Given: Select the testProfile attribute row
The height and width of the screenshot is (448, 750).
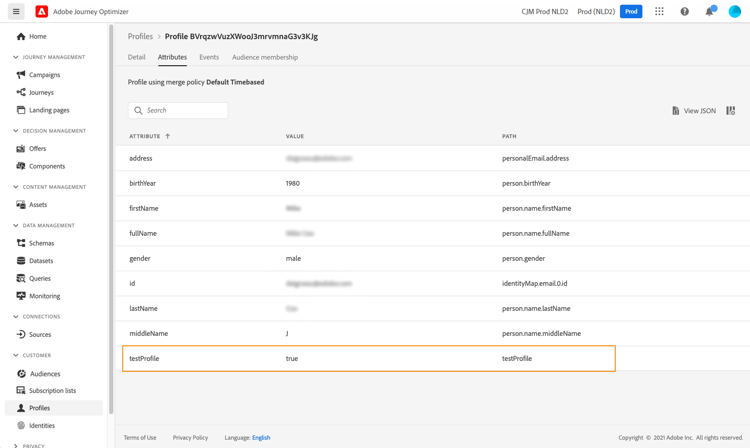Looking at the screenshot, I should pyautogui.click(x=368, y=358).
